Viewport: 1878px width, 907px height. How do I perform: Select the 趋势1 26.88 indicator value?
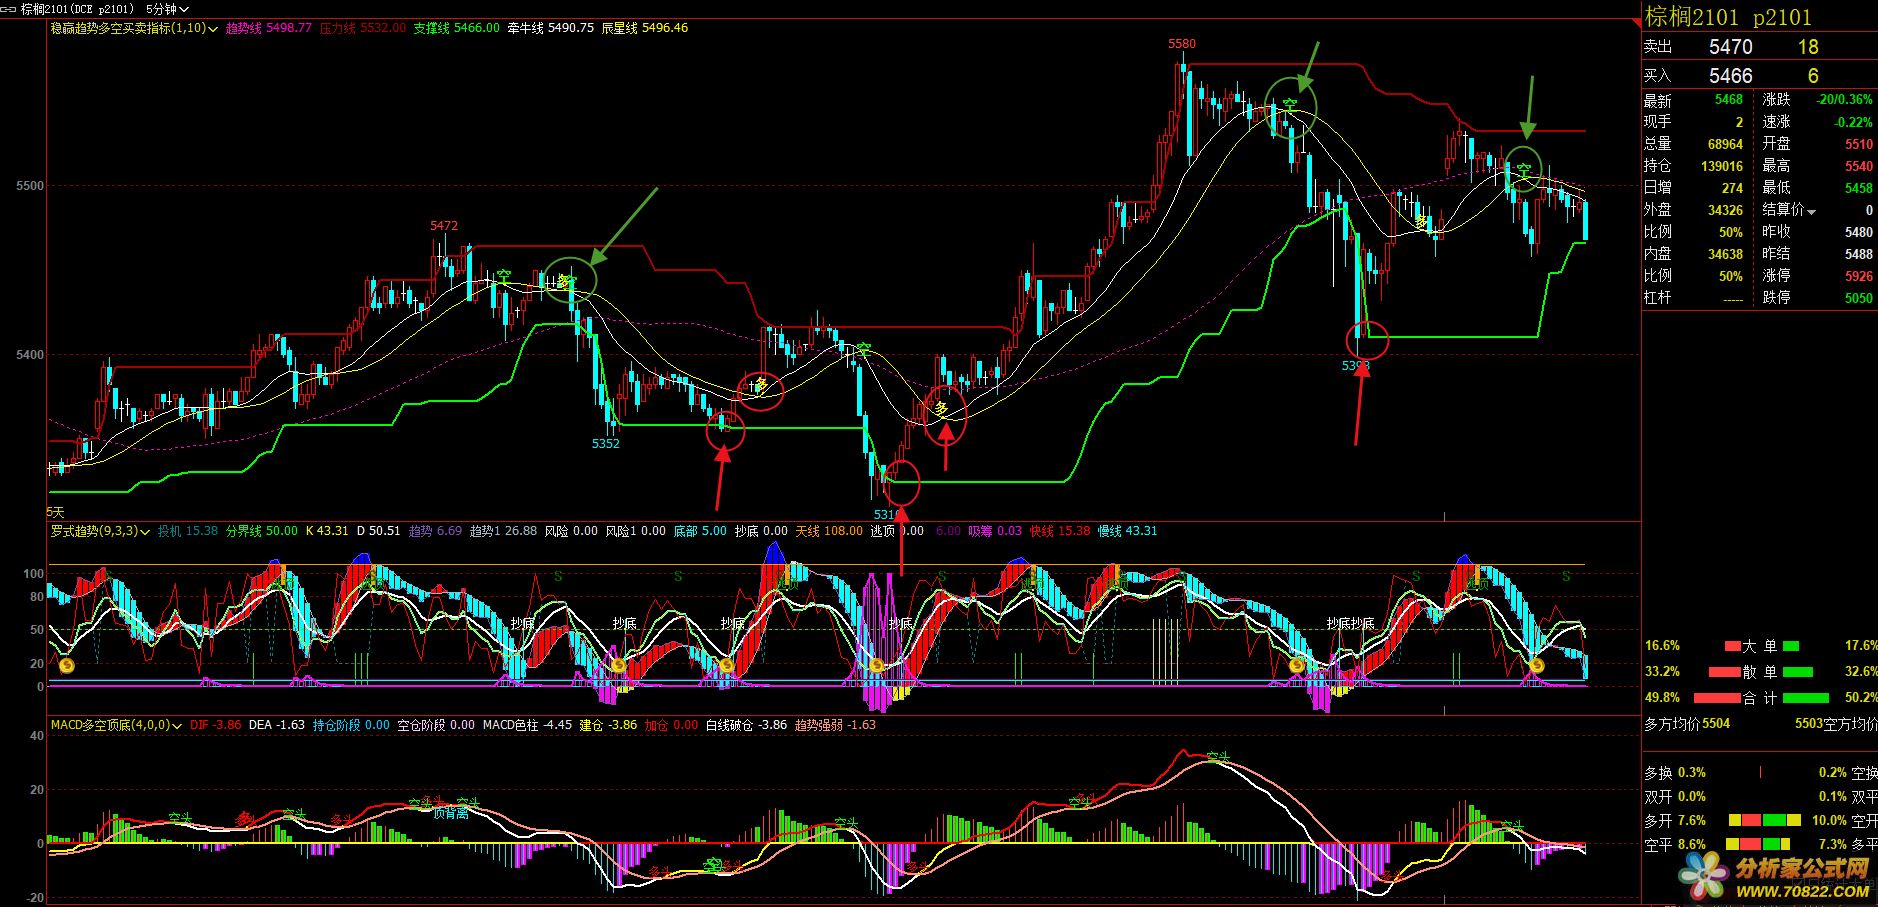(503, 531)
